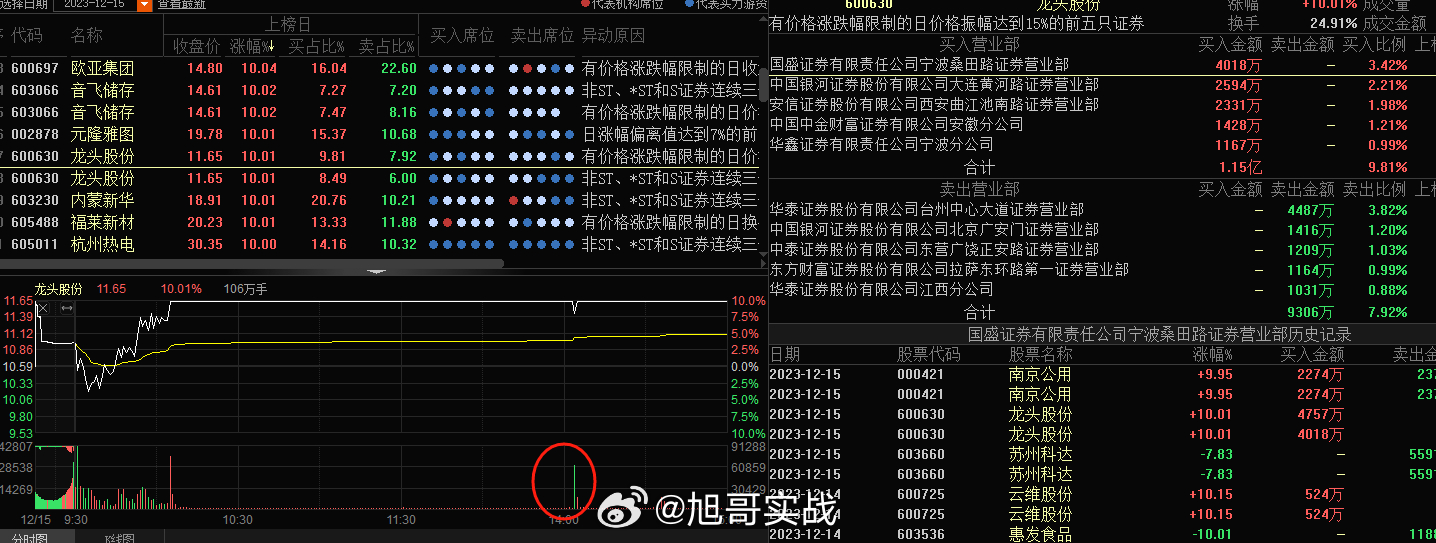Click the buy total 1.15亿

coord(1240,167)
